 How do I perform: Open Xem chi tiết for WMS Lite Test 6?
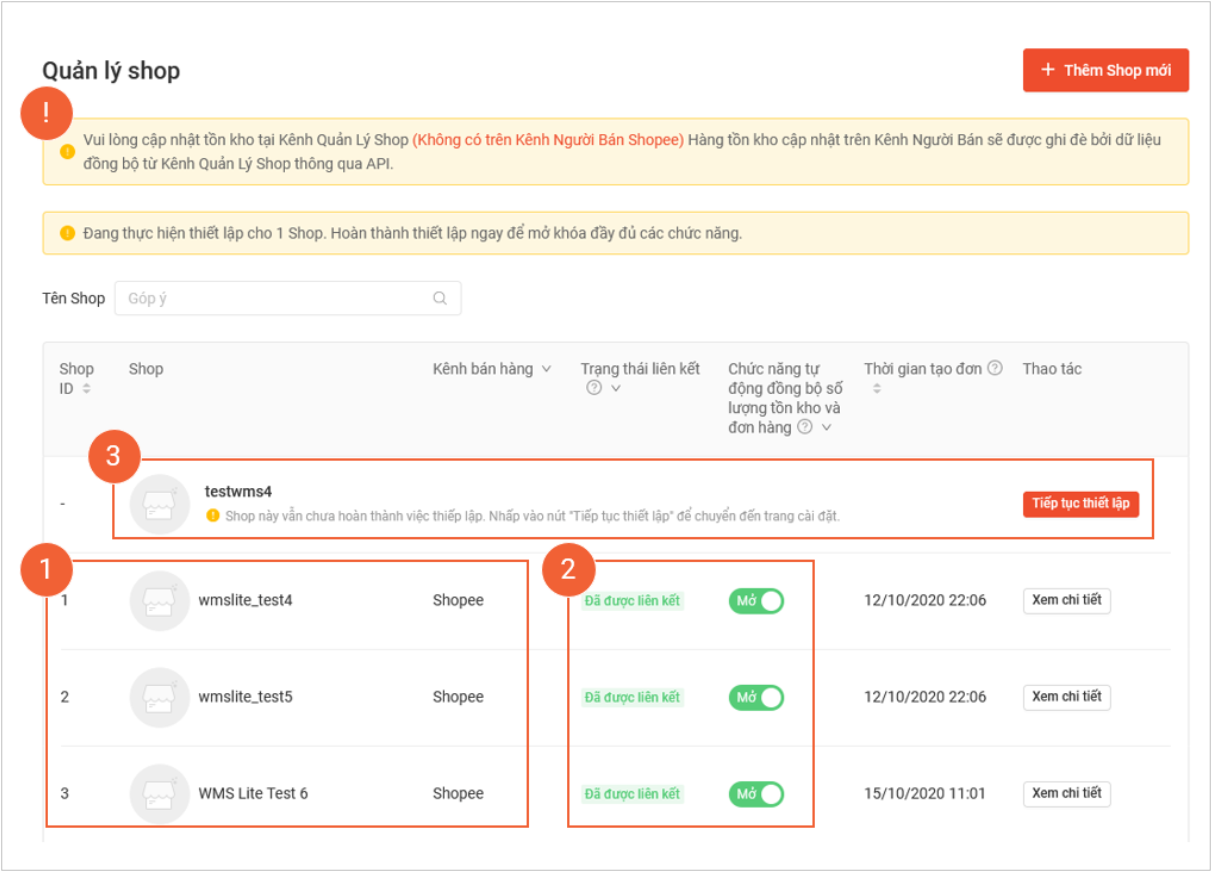(x=1066, y=793)
